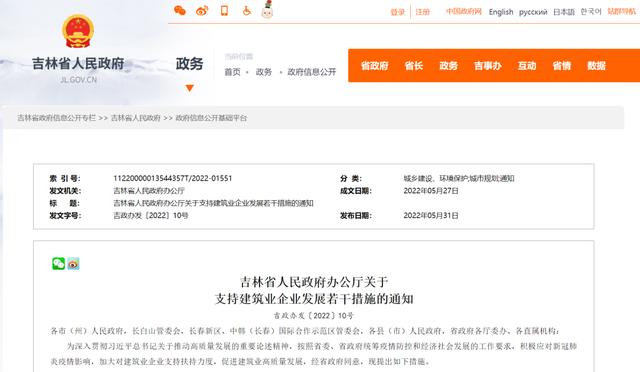640x372 pixels.
Task: Select index number 11220000013544357T/2022-01551
Action: pos(173,178)
